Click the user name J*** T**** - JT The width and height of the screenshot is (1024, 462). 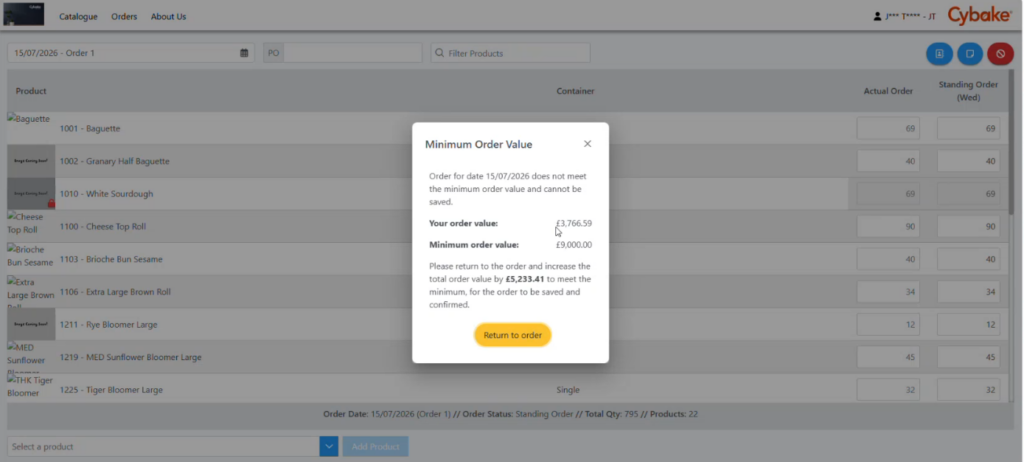pos(911,16)
